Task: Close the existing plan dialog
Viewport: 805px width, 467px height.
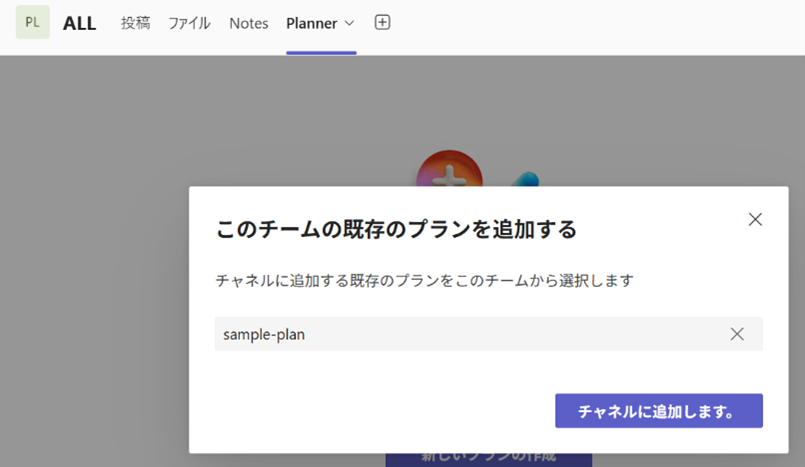Action: 755,219
